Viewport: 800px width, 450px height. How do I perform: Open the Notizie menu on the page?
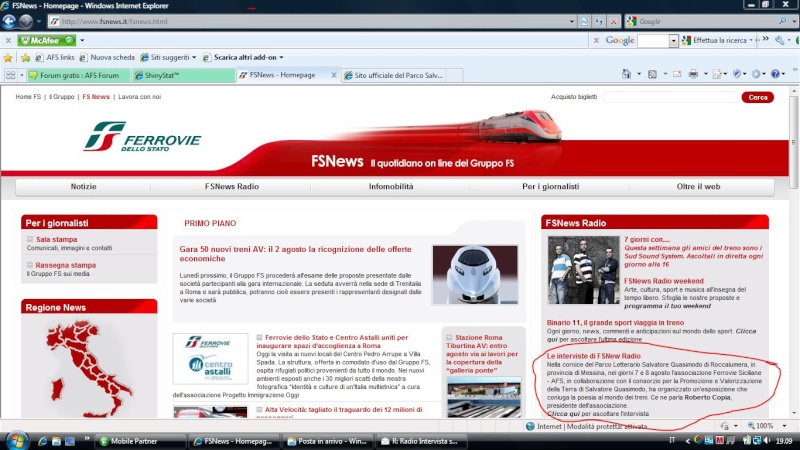click(x=83, y=187)
